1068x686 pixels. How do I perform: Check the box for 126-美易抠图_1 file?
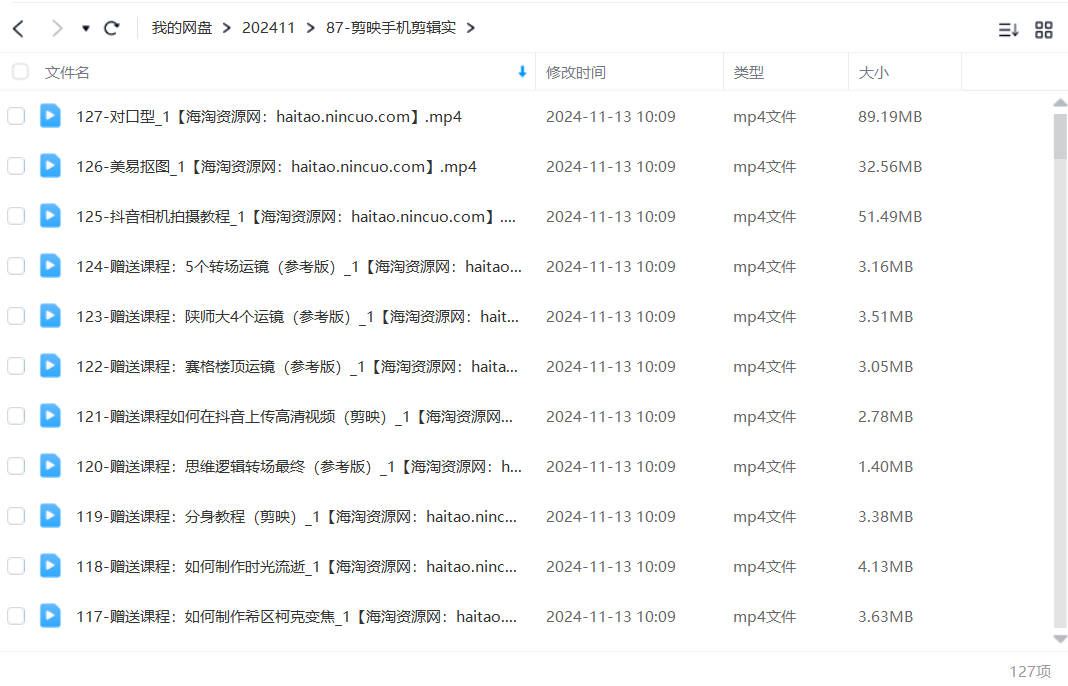point(16,166)
